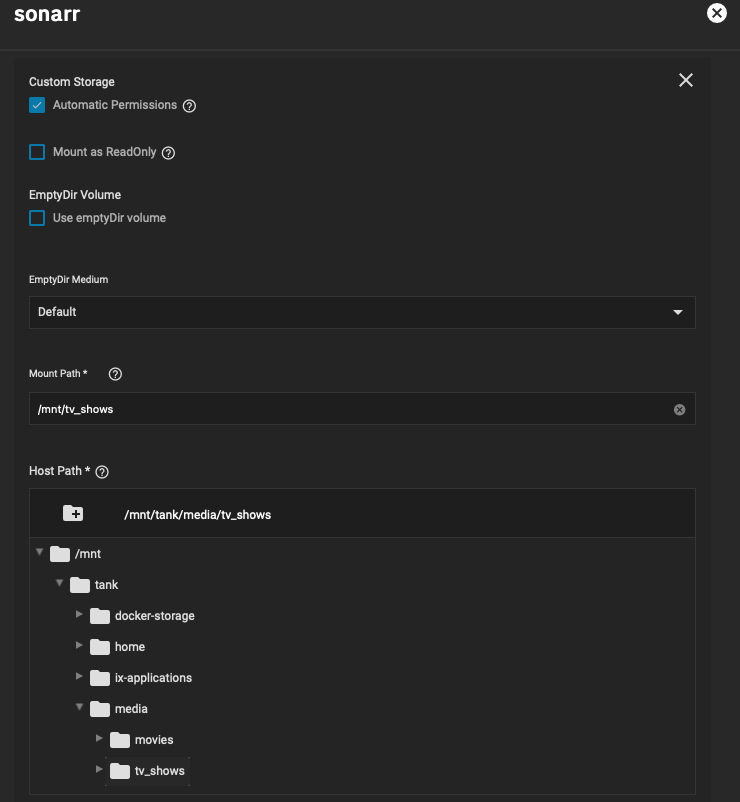Select the media folder
740x802 pixels.
(119, 709)
